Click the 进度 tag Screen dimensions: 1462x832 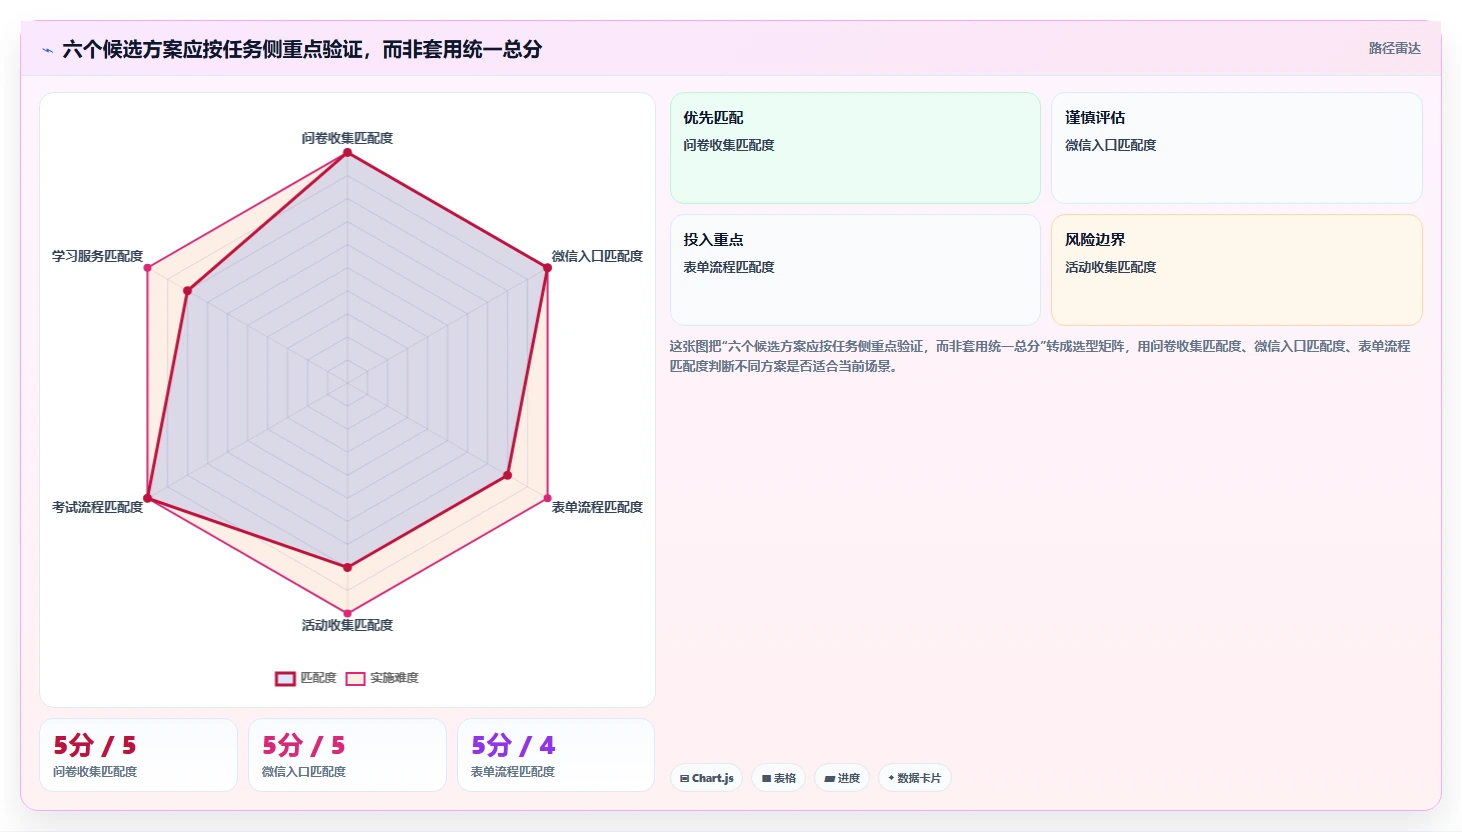pos(842,778)
